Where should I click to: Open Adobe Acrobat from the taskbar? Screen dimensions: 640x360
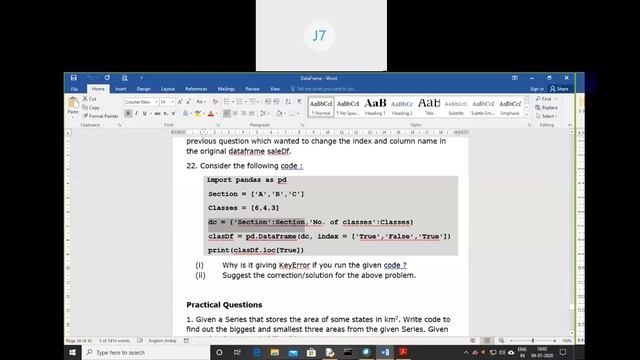[403, 352]
